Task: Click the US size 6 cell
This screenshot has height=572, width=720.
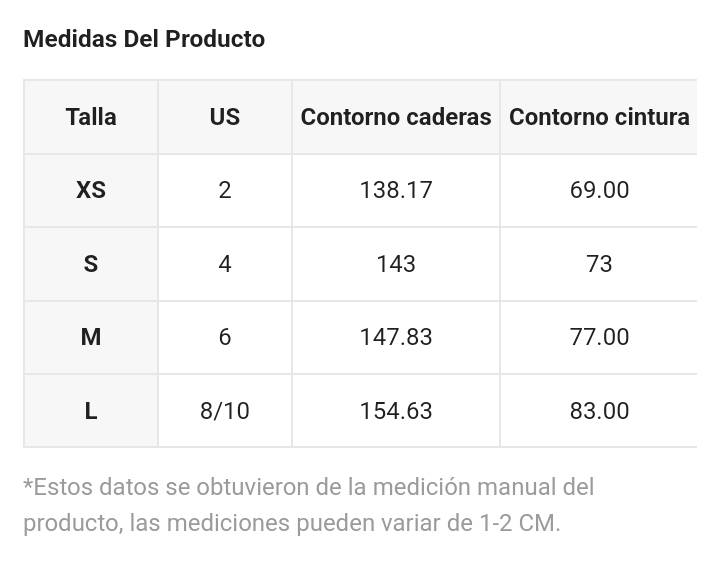Action: click(x=225, y=337)
